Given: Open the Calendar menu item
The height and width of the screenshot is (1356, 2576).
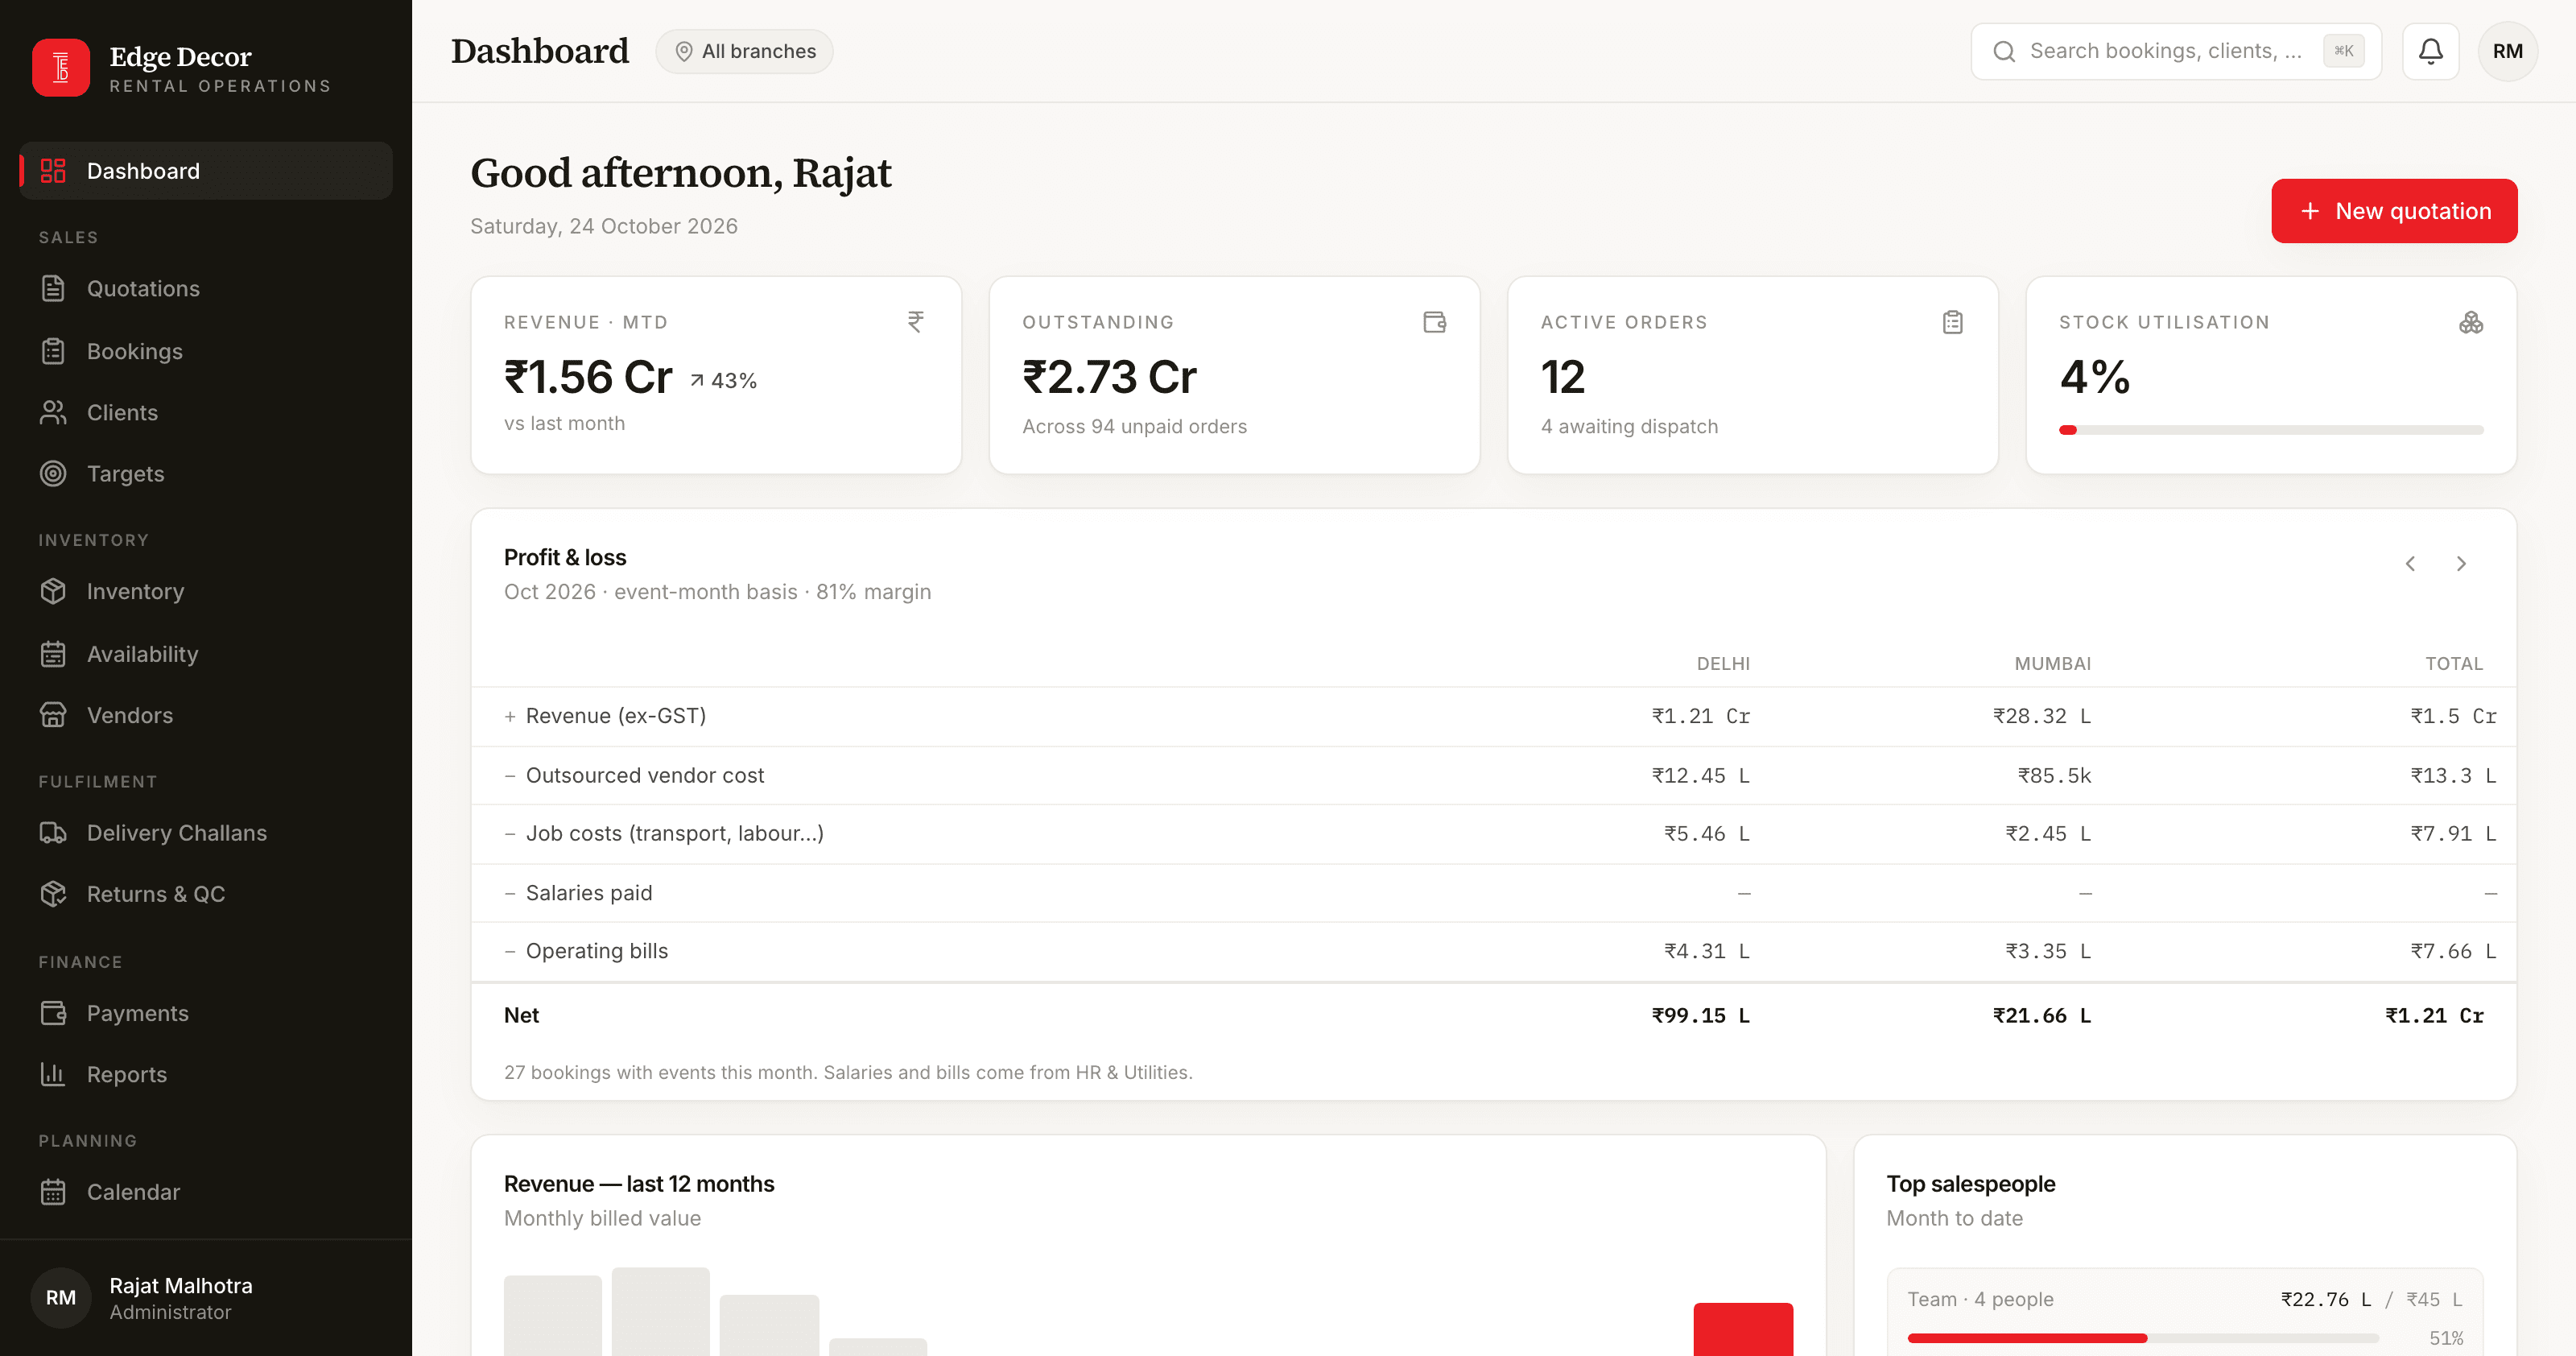Looking at the screenshot, I should coord(206,1192).
